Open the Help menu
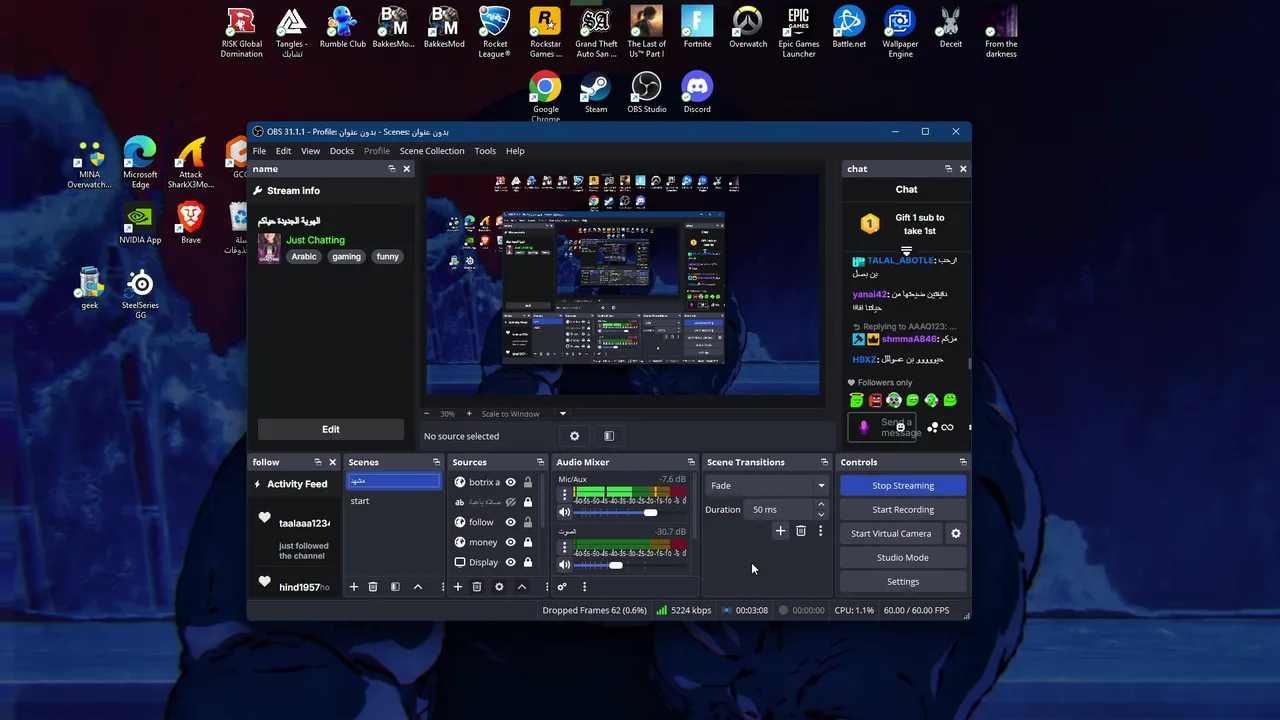The height and width of the screenshot is (720, 1280). [515, 151]
